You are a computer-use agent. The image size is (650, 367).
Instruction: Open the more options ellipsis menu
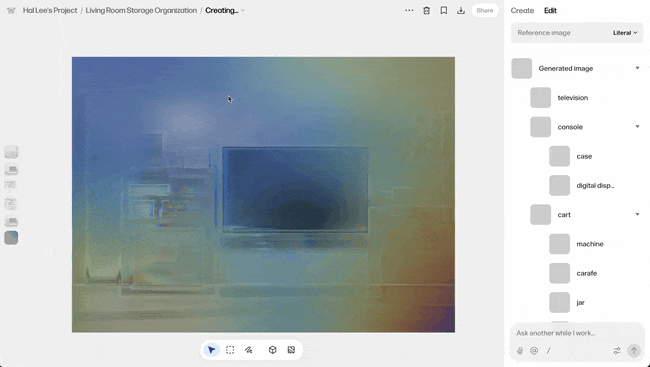click(x=409, y=10)
